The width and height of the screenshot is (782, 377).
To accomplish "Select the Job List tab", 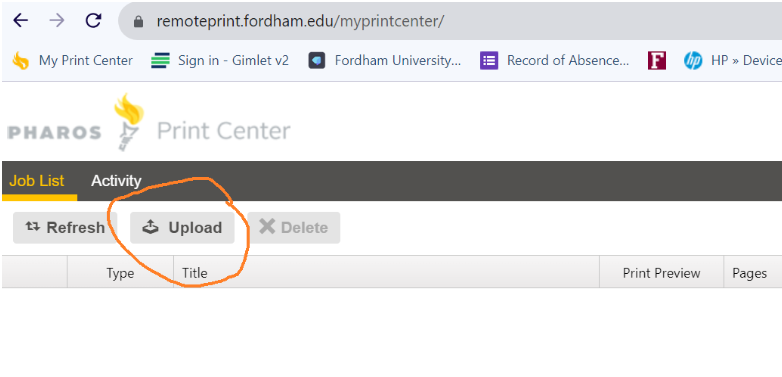I will tap(37, 181).
